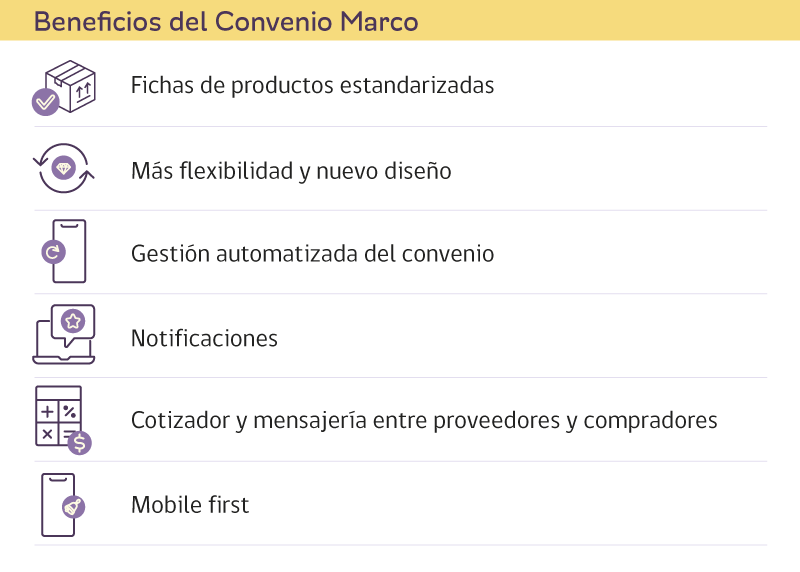Click the phone with paint bucket icon
Image resolution: width=800 pixels, height=572 pixels.
click(63, 505)
